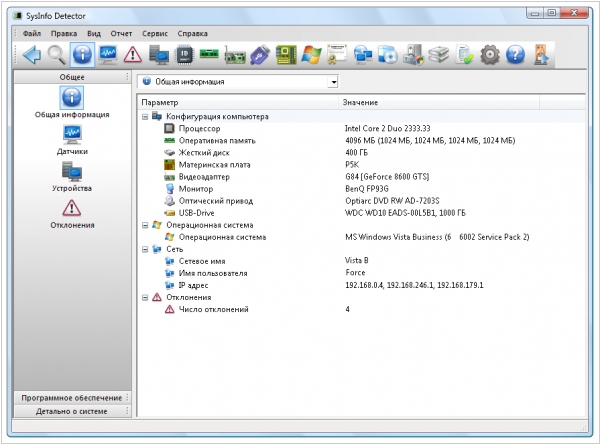Select the Материнская плата row
The image size is (600, 444).
(362, 165)
